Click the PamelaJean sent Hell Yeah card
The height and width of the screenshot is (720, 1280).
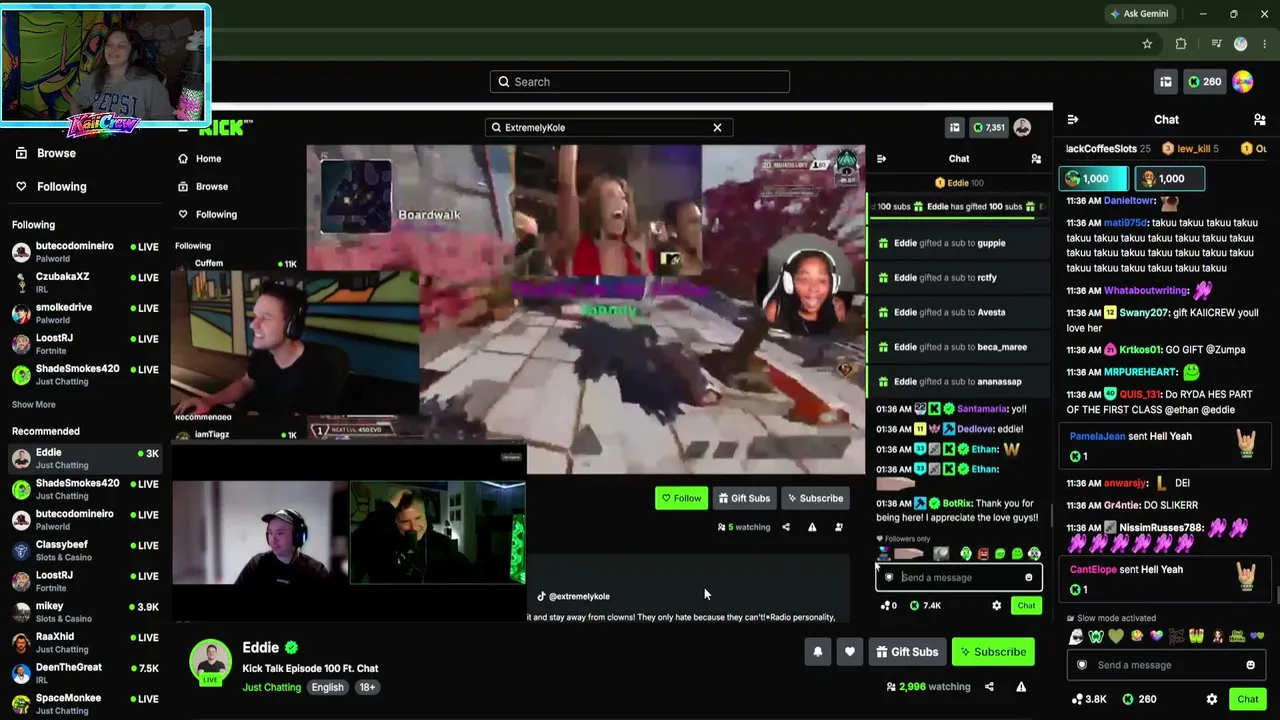(x=1165, y=446)
